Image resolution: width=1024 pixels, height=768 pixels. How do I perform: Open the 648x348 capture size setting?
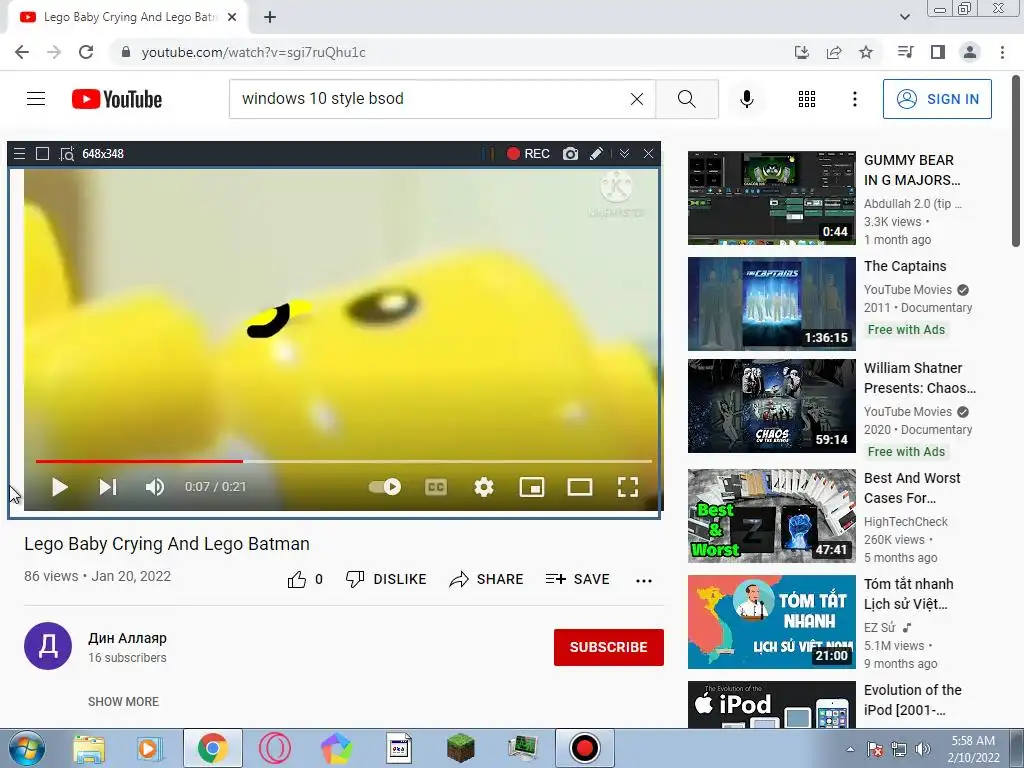[x=103, y=153]
